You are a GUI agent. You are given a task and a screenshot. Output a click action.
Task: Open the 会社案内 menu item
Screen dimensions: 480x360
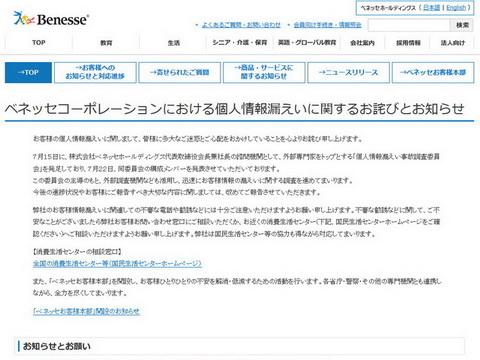tap(362, 43)
